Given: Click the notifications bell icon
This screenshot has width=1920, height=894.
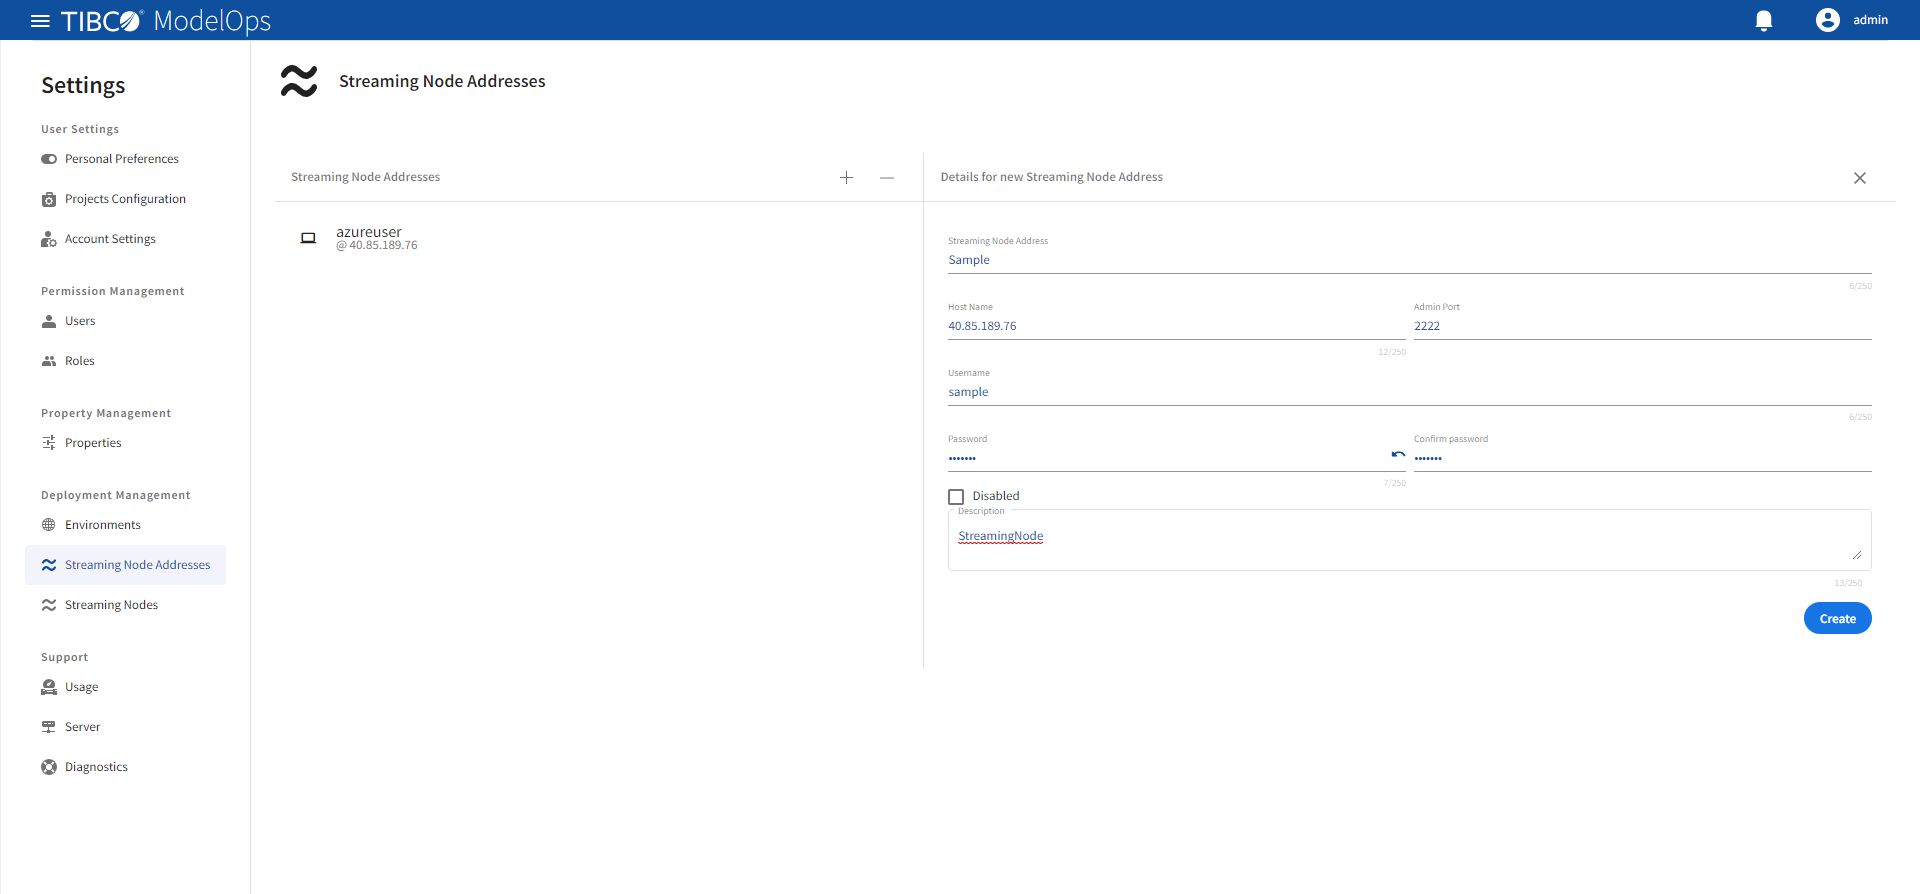Looking at the screenshot, I should coord(1764,21).
